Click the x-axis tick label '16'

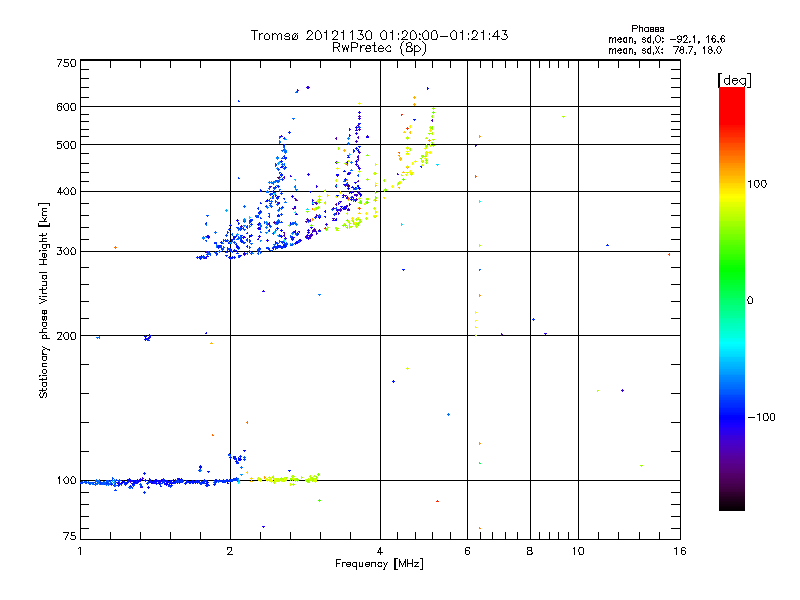(680, 551)
